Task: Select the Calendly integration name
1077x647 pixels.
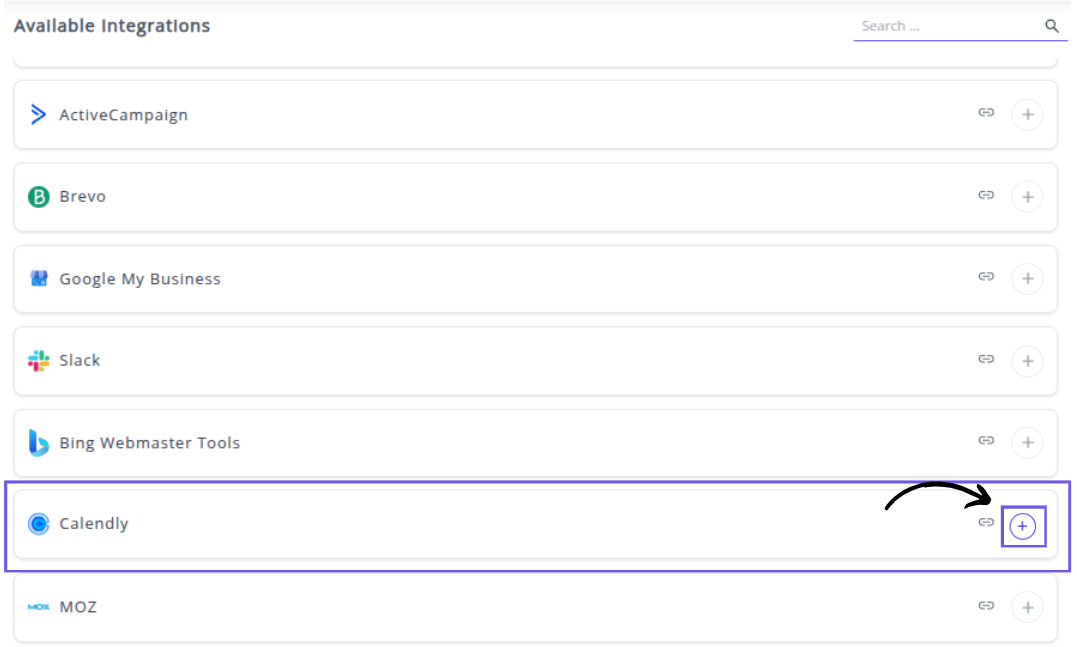Action: tap(94, 524)
